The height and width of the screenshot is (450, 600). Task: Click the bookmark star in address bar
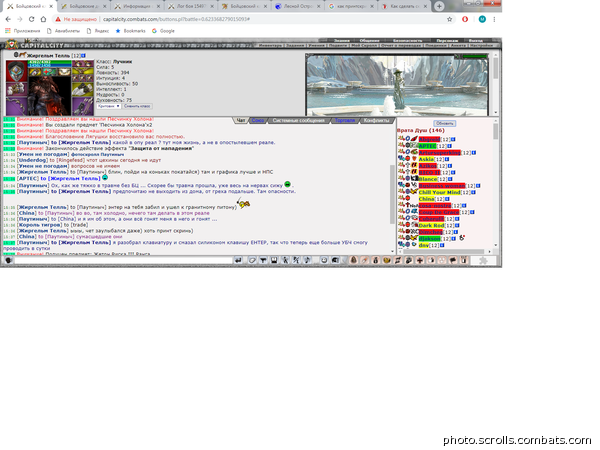pyautogui.click(x=450, y=19)
